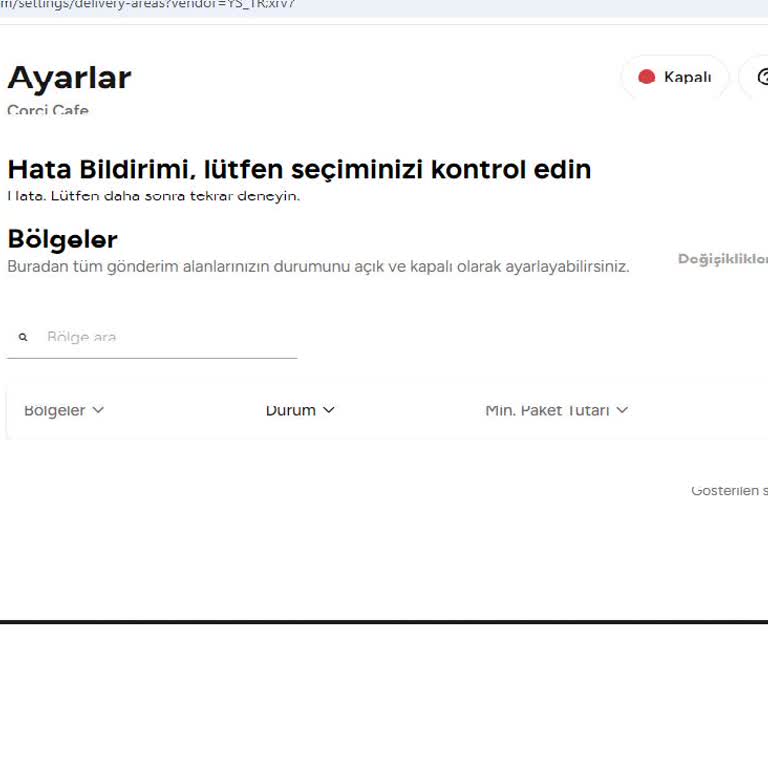Sort by the Bölgeler column header
This screenshot has width=768, height=768.
[64, 410]
